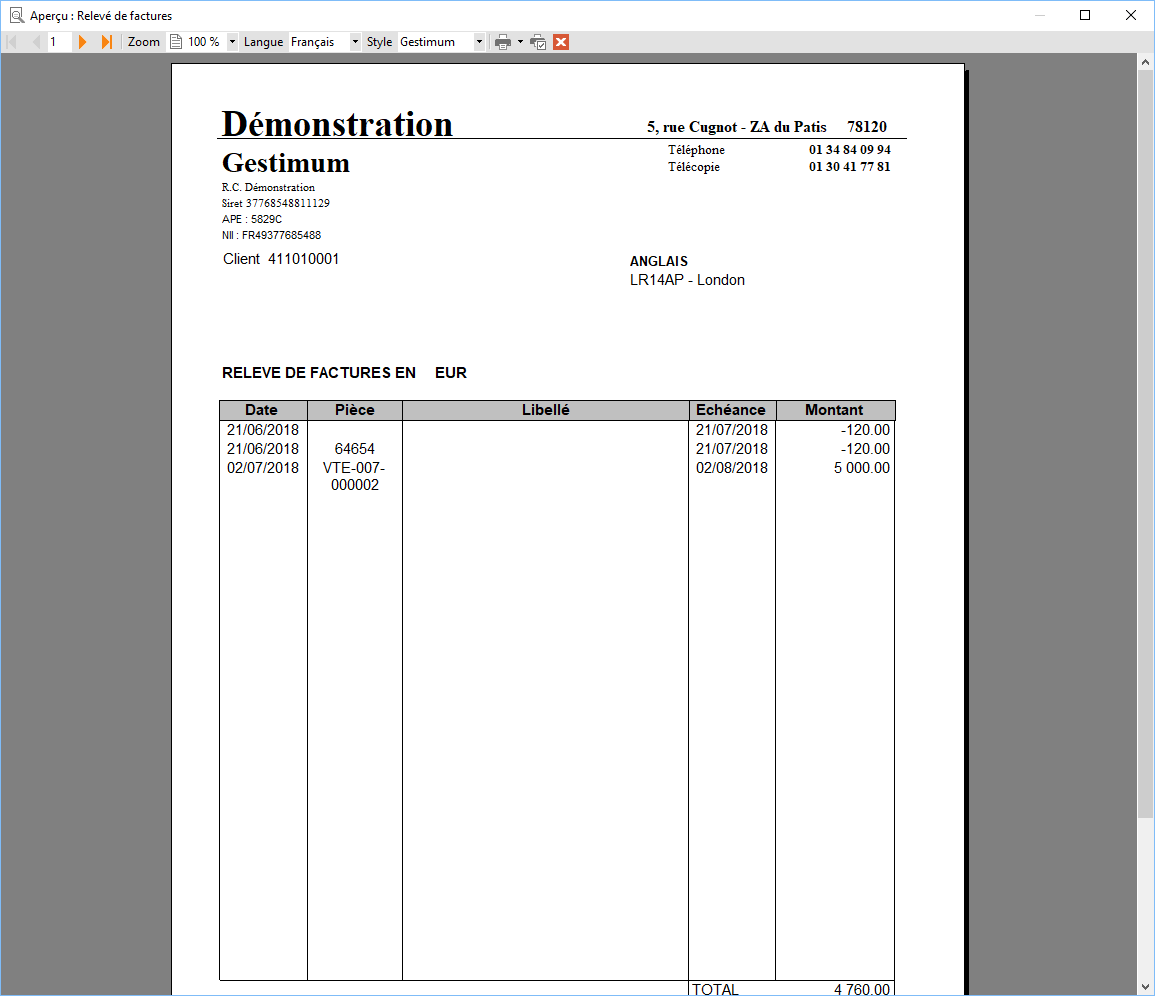The height and width of the screenshot is (996, 1155).
Task: Print the invoice statement
Action: coord(503,42)
